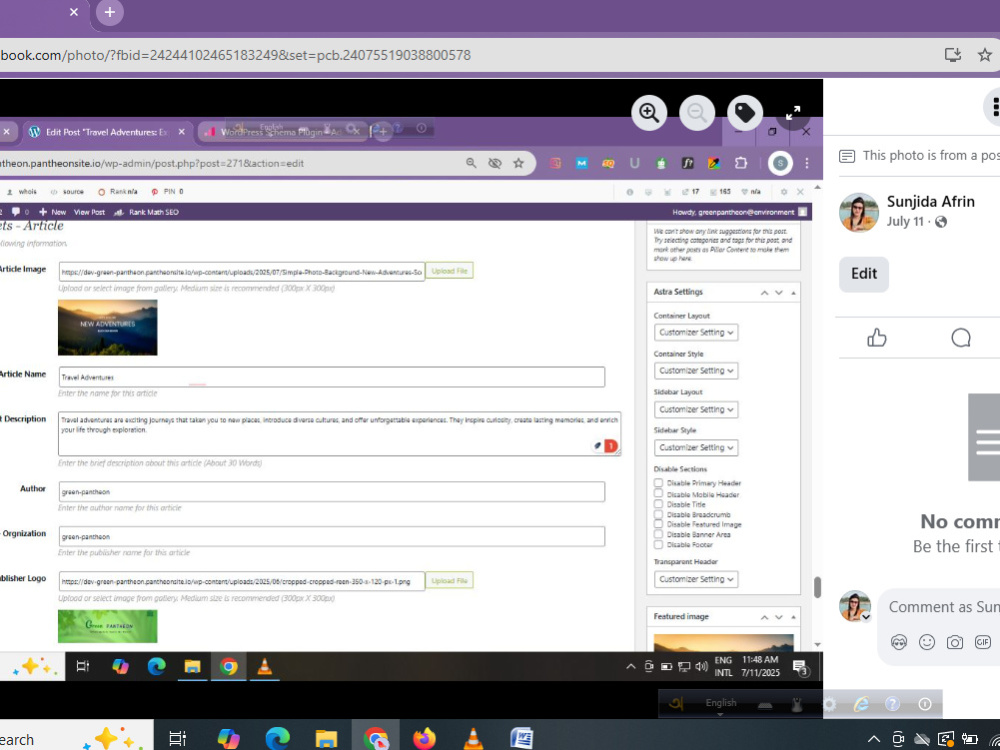
Task: Open the Transparent Header dropdown
Action: click(696, 579)
